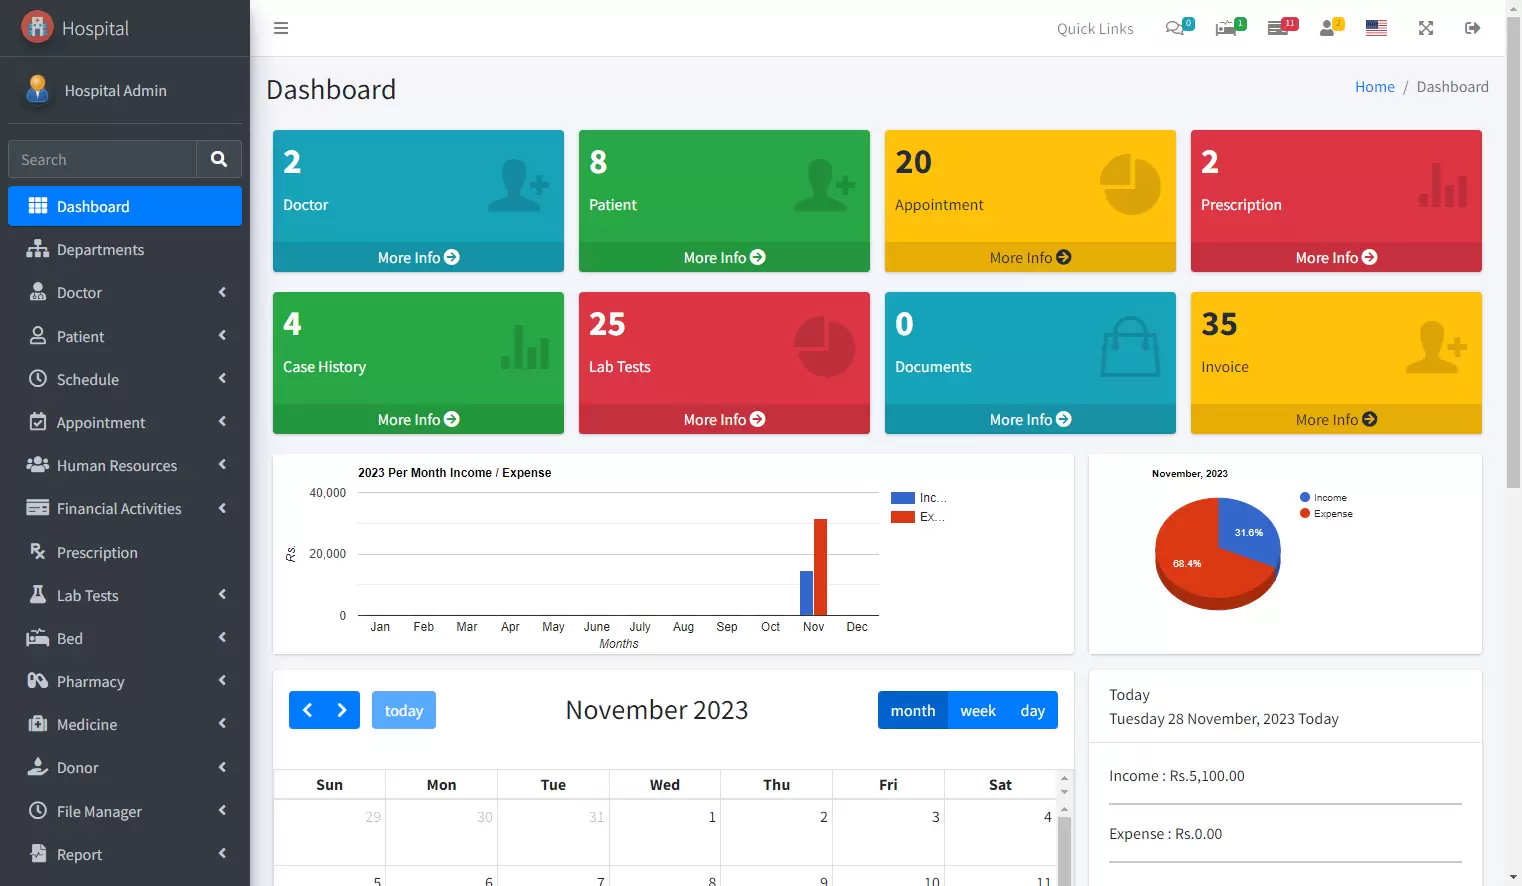Click the Pharmacy pills sidebar icon
1522x886 pixels.
[x=38, y=681]
